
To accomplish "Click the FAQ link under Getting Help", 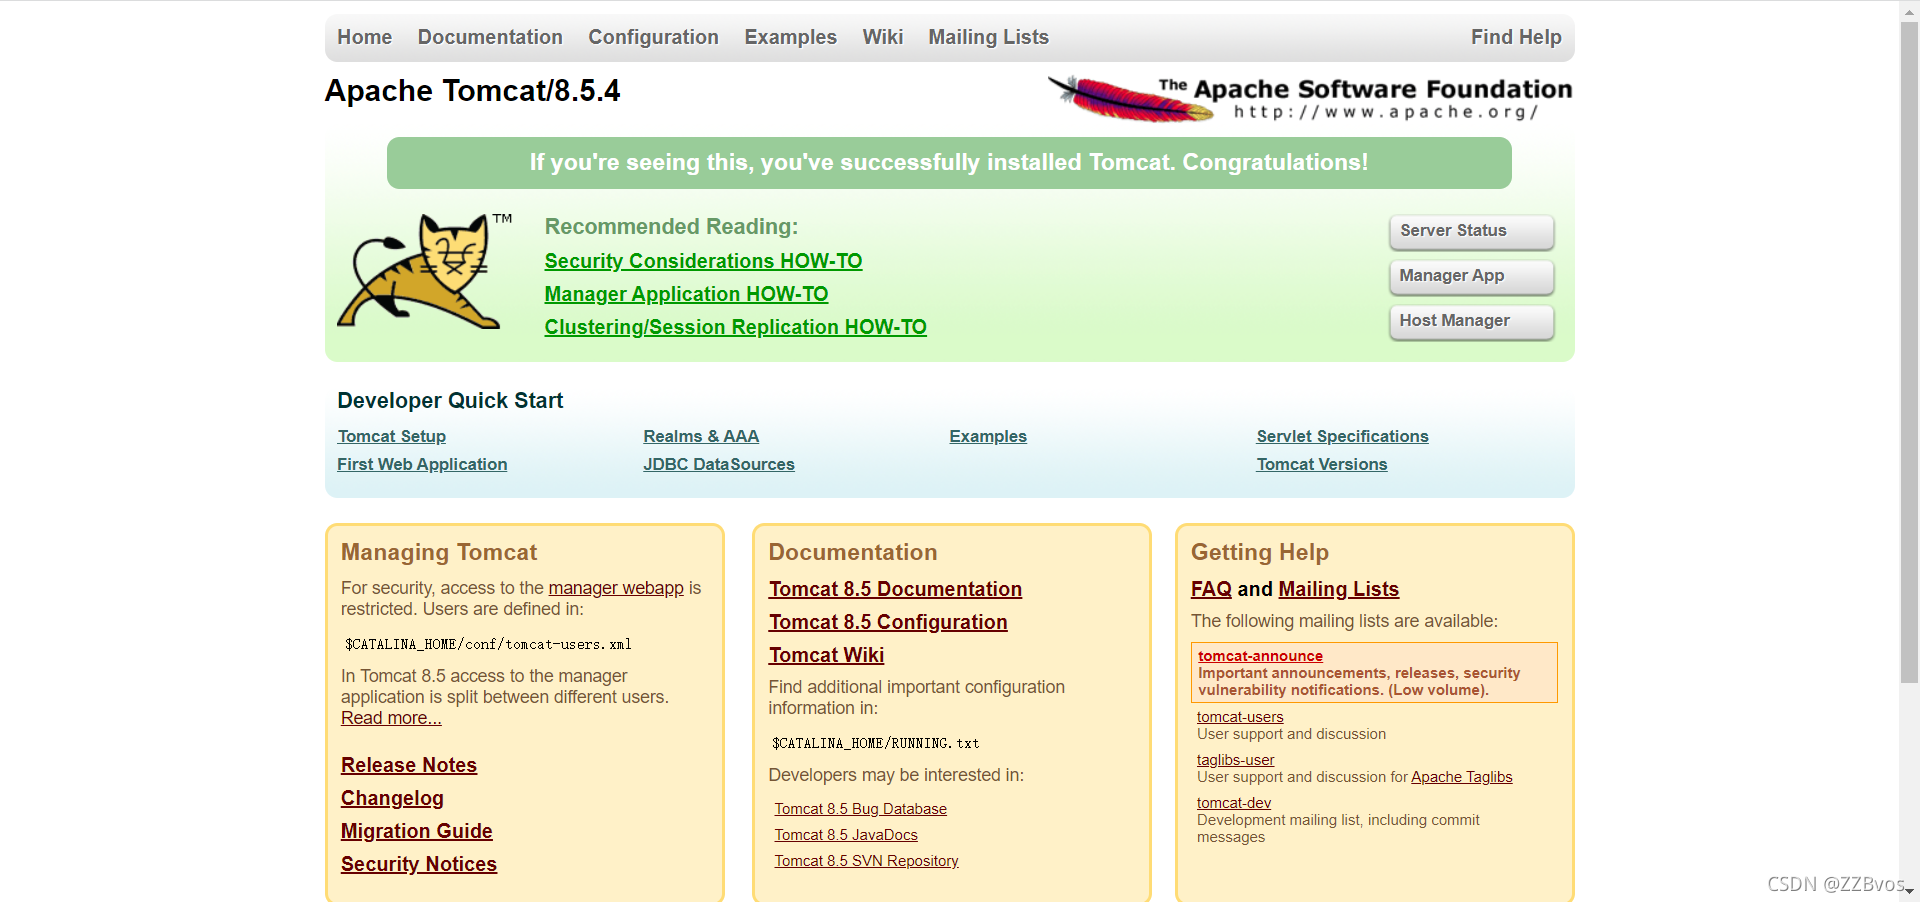I will [1211, 589].
